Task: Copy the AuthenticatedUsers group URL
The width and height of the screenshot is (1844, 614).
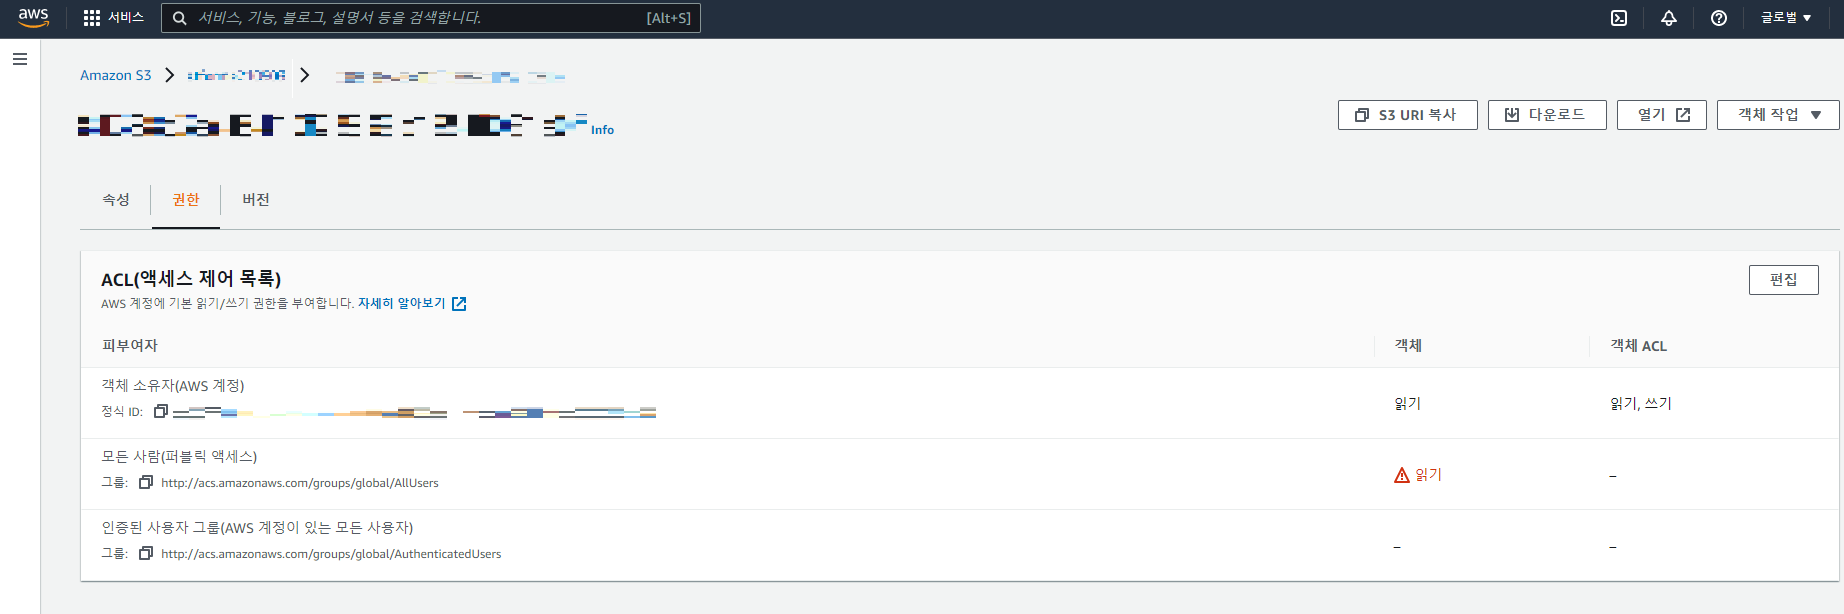Action: (x=145, y=553)
